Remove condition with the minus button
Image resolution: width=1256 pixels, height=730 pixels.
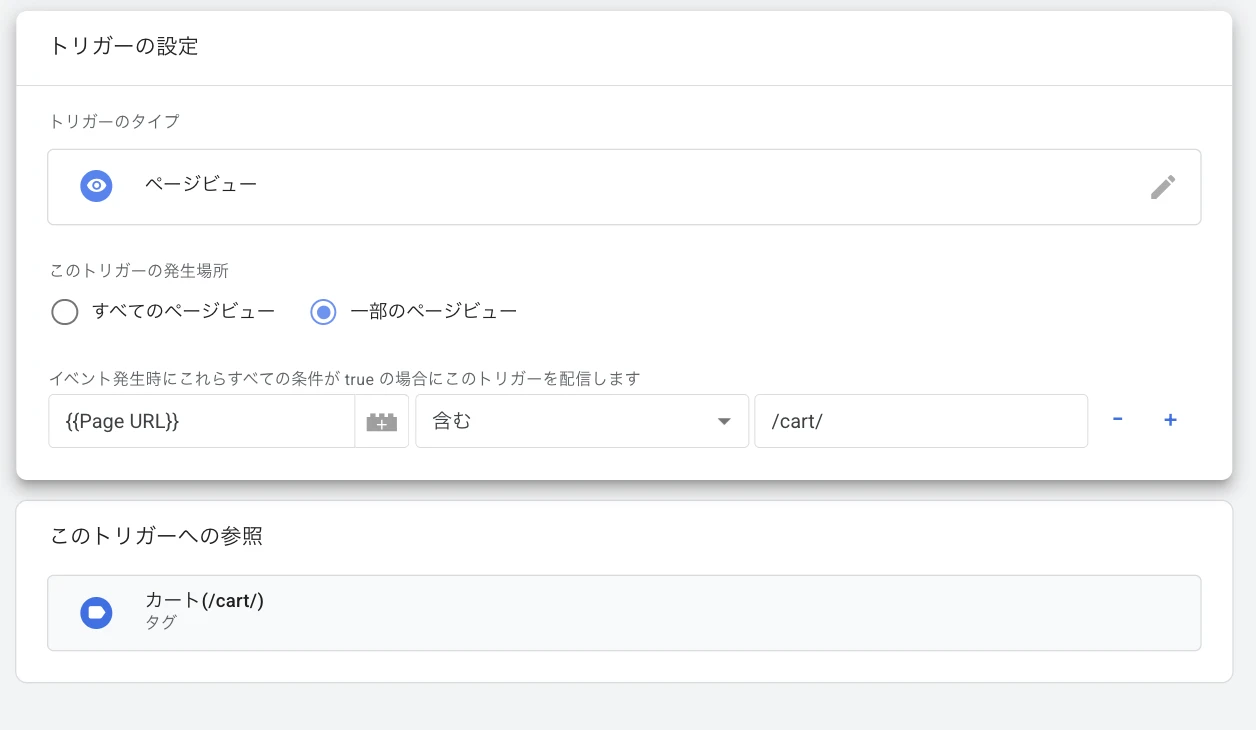click(x=1117, y=420)
